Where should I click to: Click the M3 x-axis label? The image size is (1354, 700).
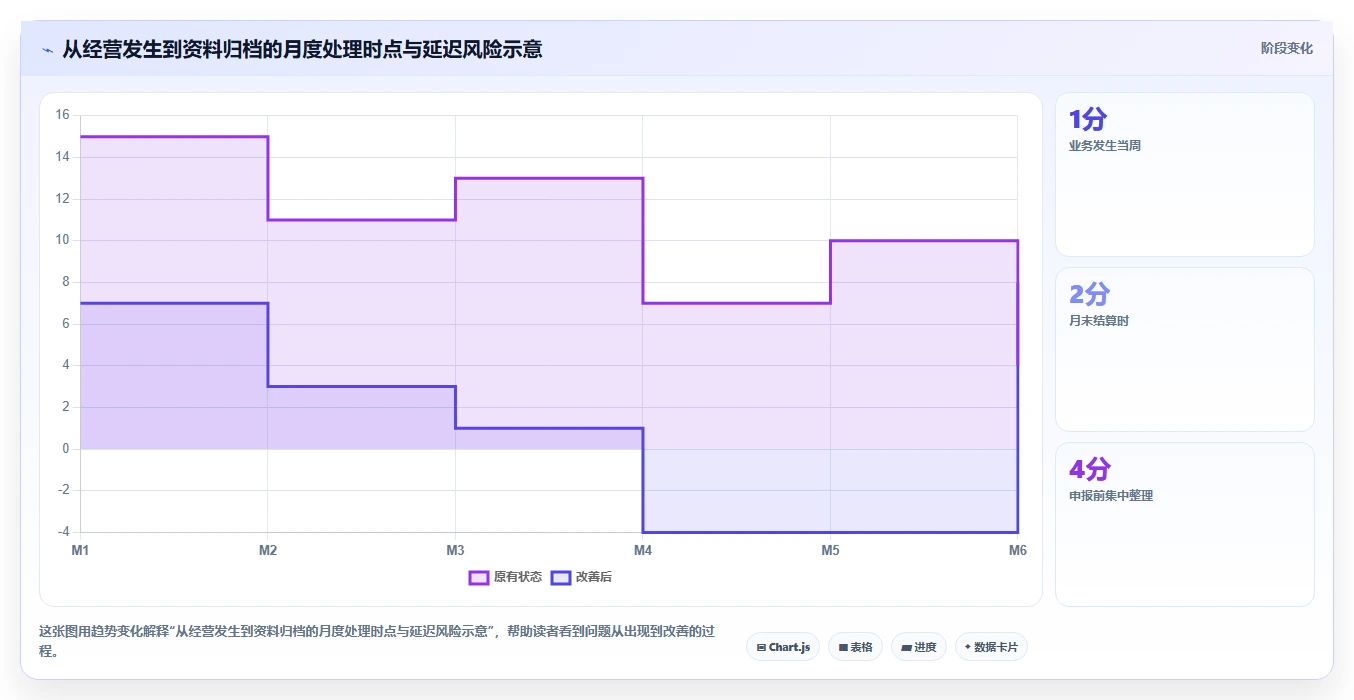coord(455,550)
